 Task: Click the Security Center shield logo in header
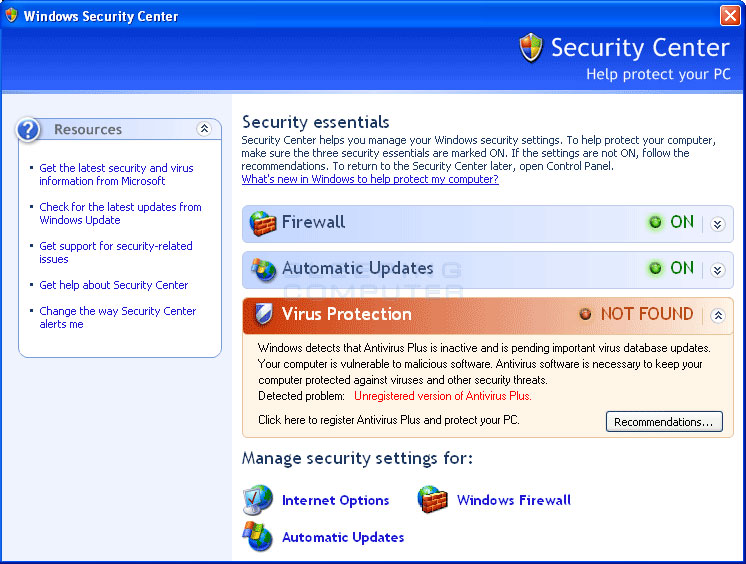pyautogui.click(x=530, y=48)
